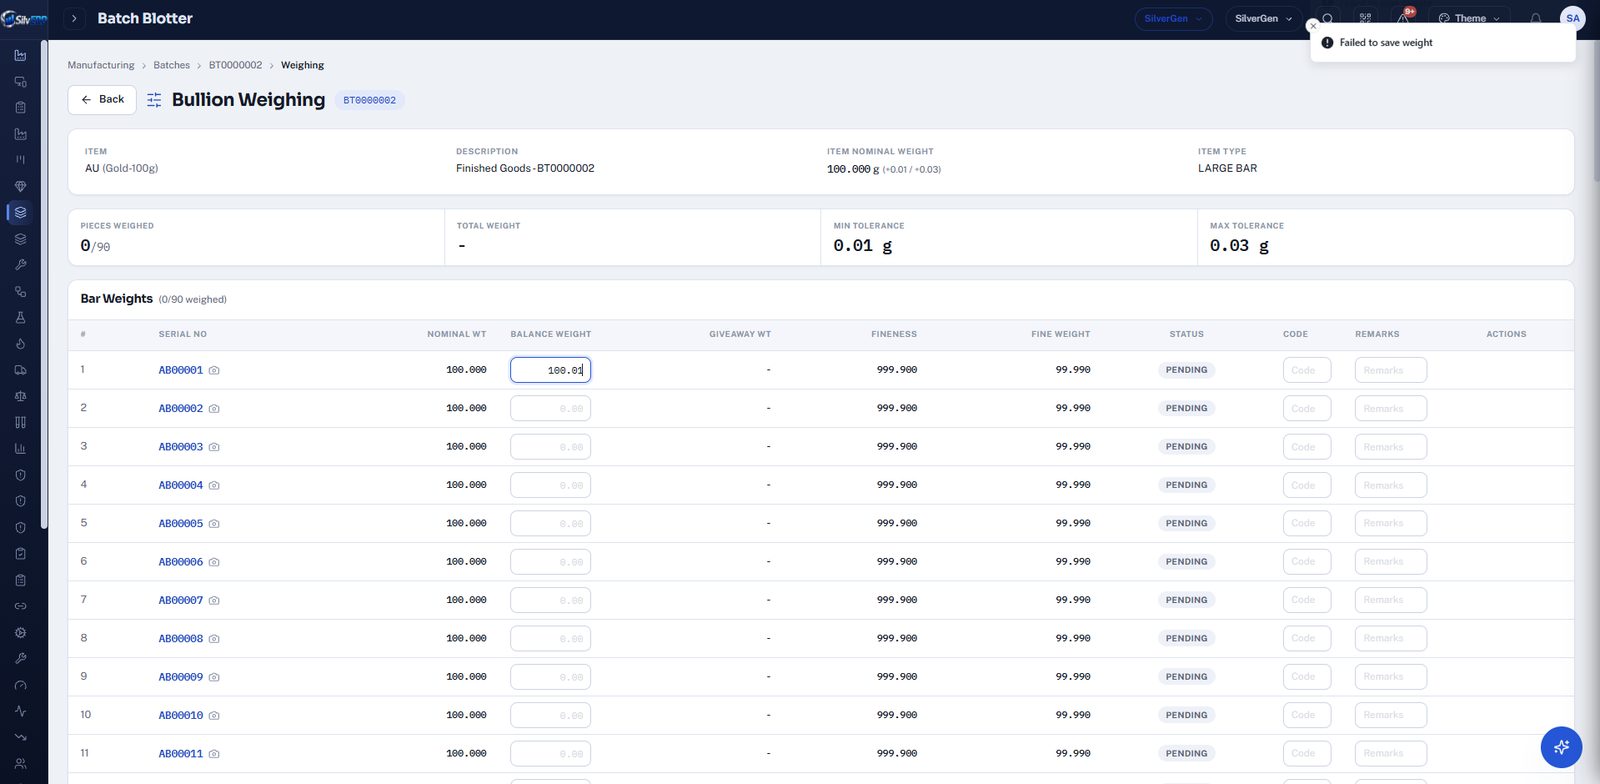The height and width of the screenshot is (784, 1600).
Task: Click the camera icon beside AB00010
Action: click(214, 715)
